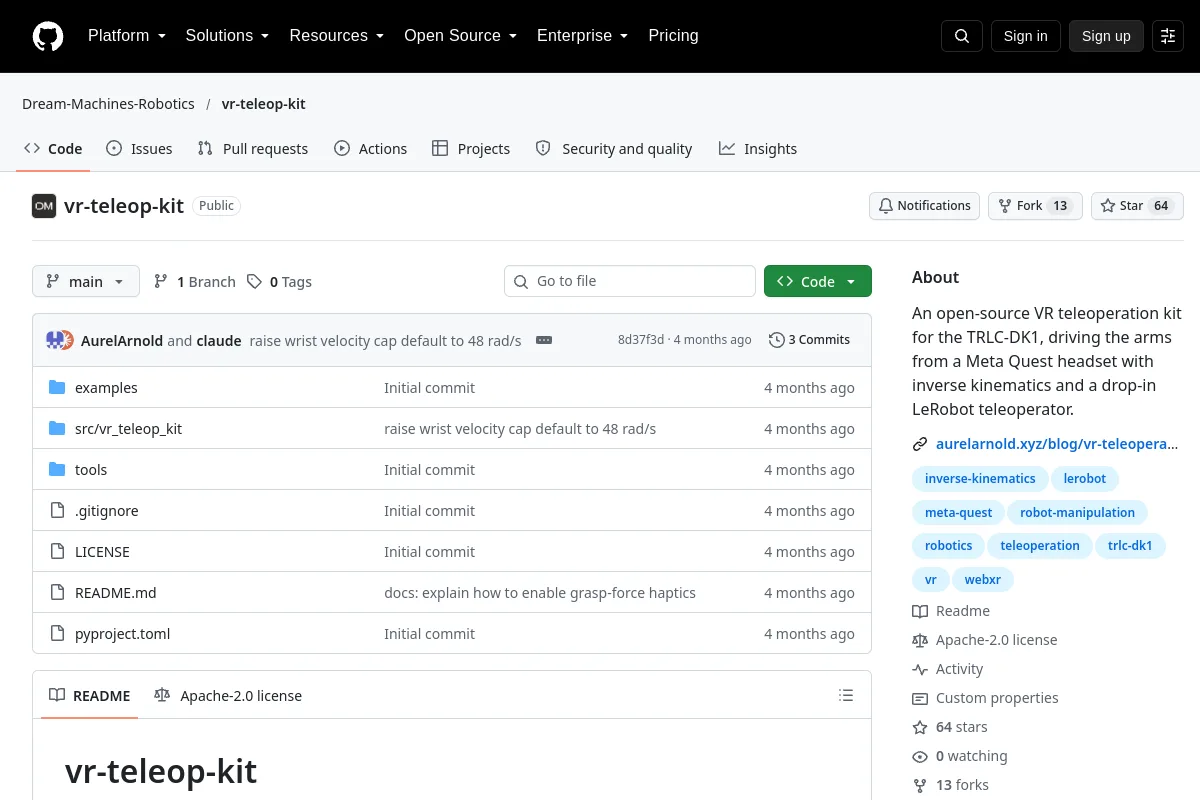Open commit hash 8d37f3d
The width and height of the screenshot is (1200, 800).
[641, 340]
